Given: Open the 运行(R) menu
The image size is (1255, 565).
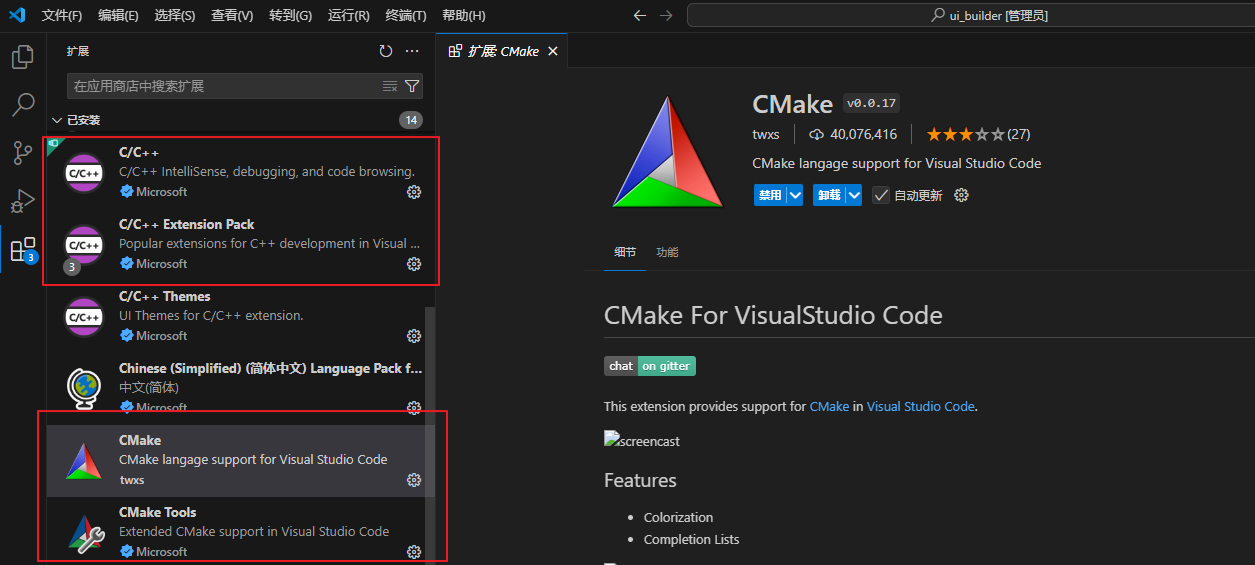Looking at the screenshot, I should [x=349, y=15].
